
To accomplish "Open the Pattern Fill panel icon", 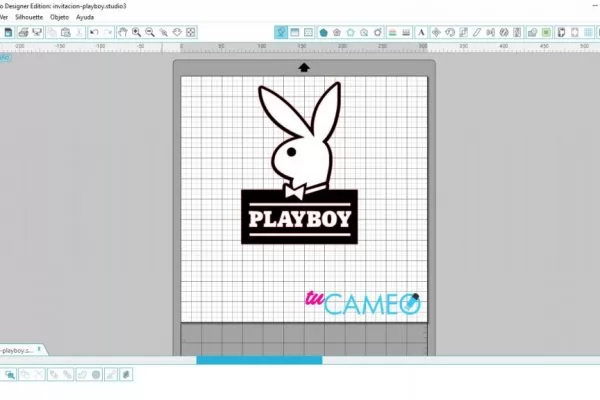I will [x=351, y=33].
